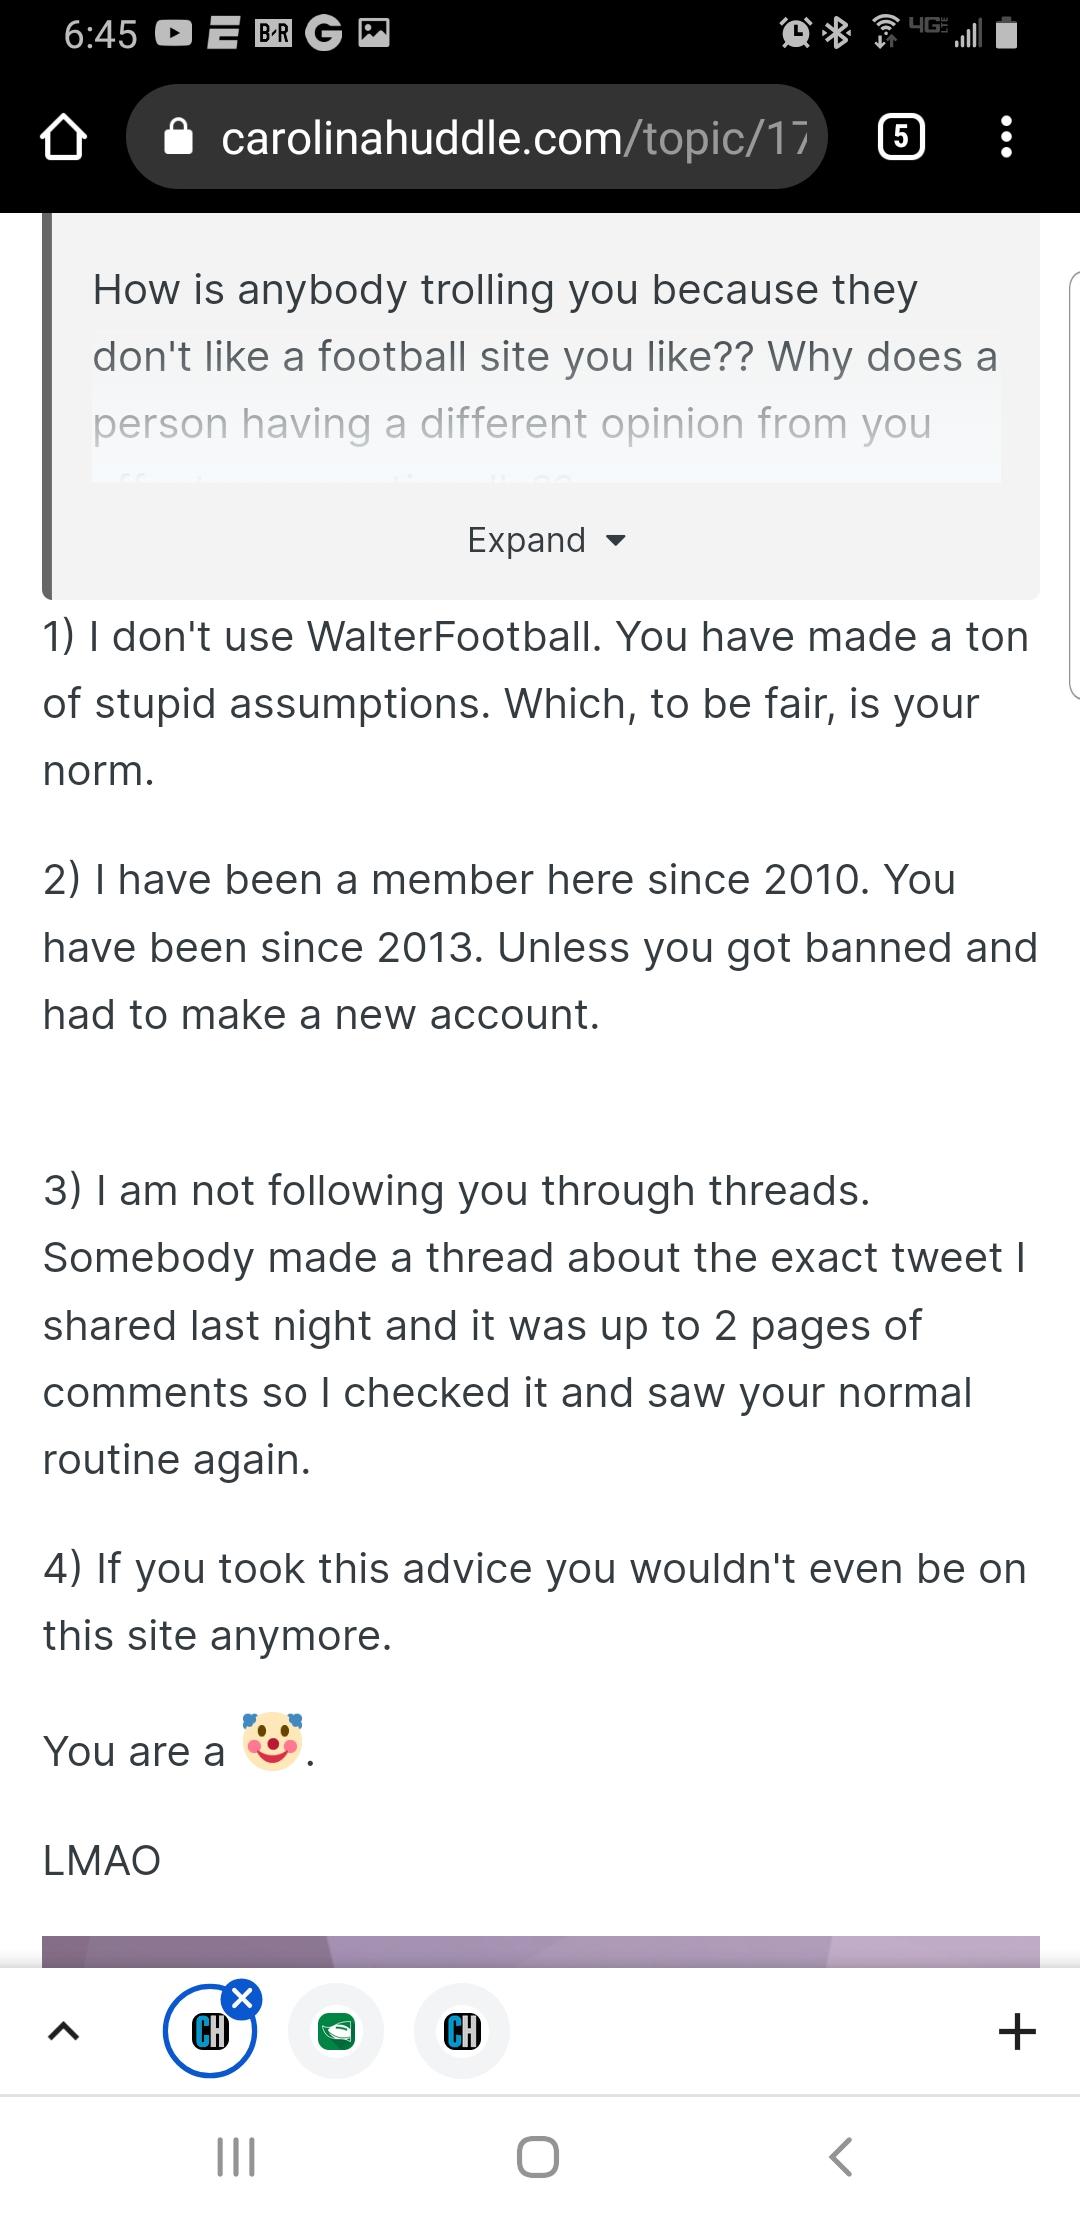The width and height of the screenshot is (1080, 2220).
Task: Expand the quoted post
Action: (x=546, y=540)
